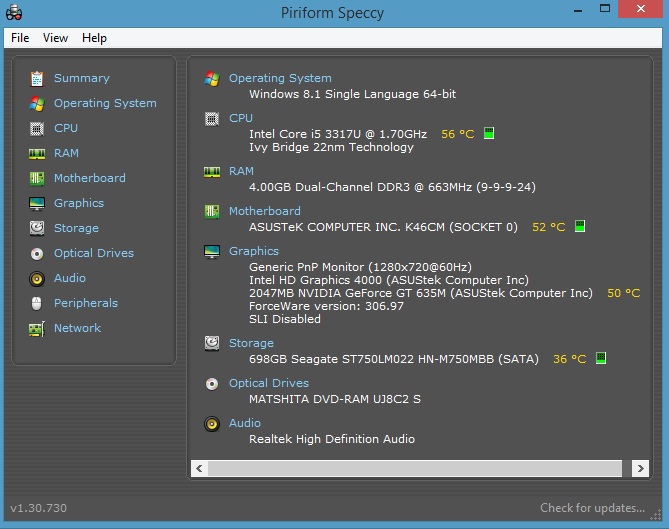
Task: Open the View menu
Action: (x=55, y=38)
